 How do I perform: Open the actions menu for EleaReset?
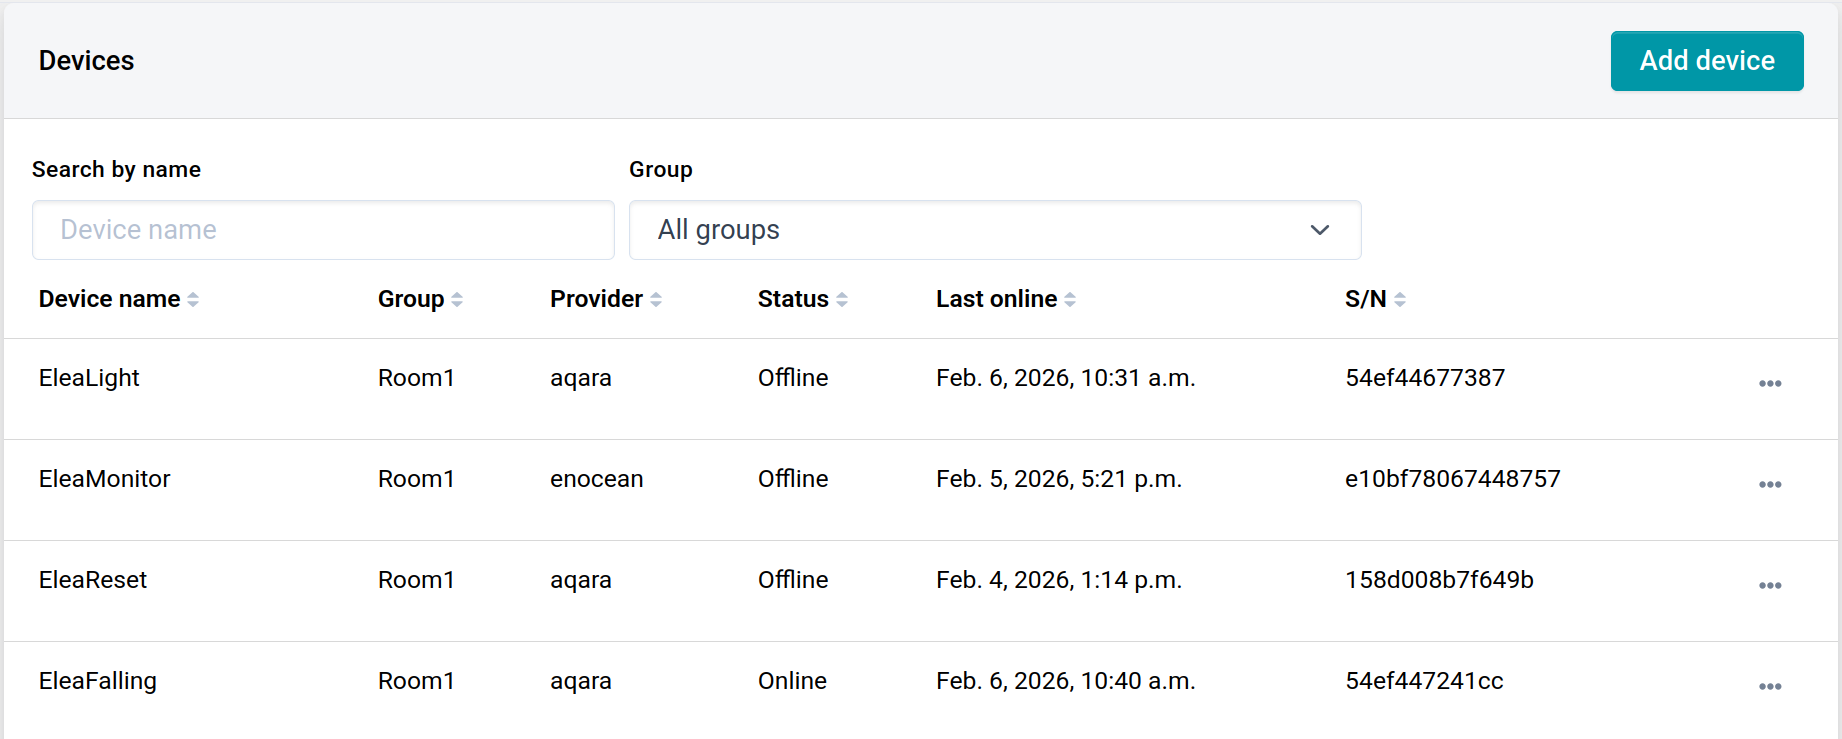1769,586
